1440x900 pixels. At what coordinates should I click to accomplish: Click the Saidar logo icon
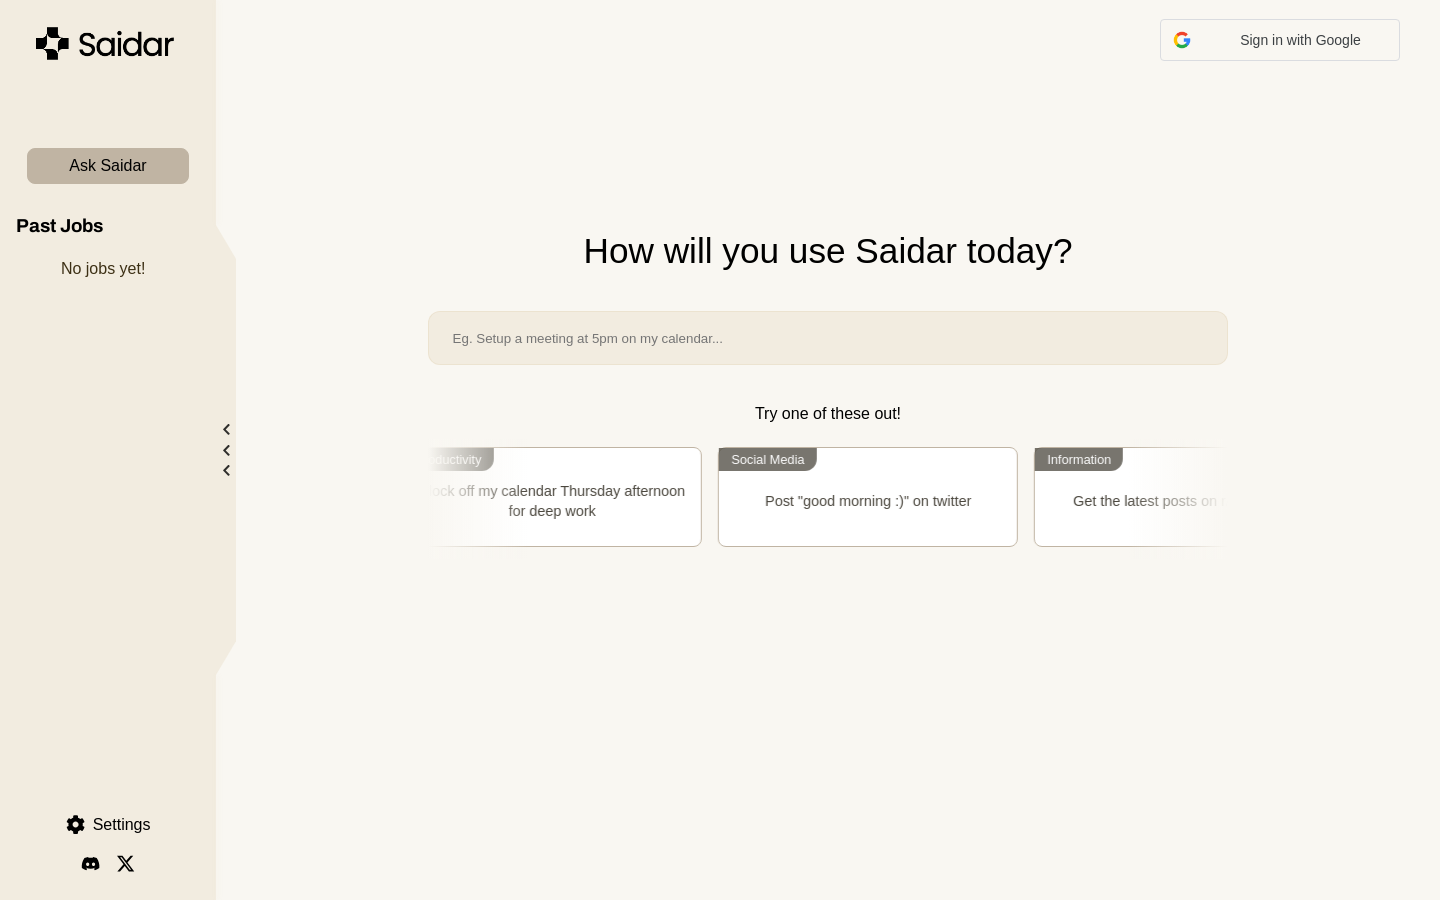pyautogui.click(x=52, y=44)
